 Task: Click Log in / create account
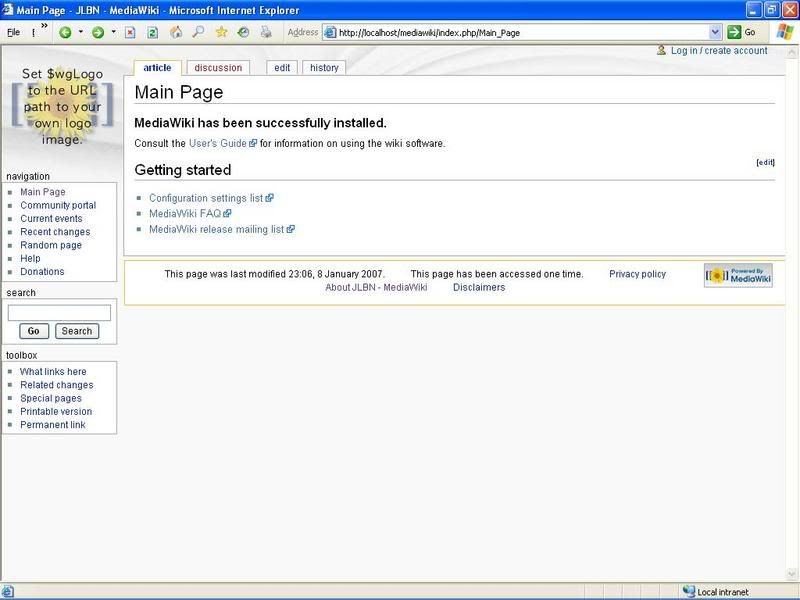pyautogui.click(x=719, y=51)
